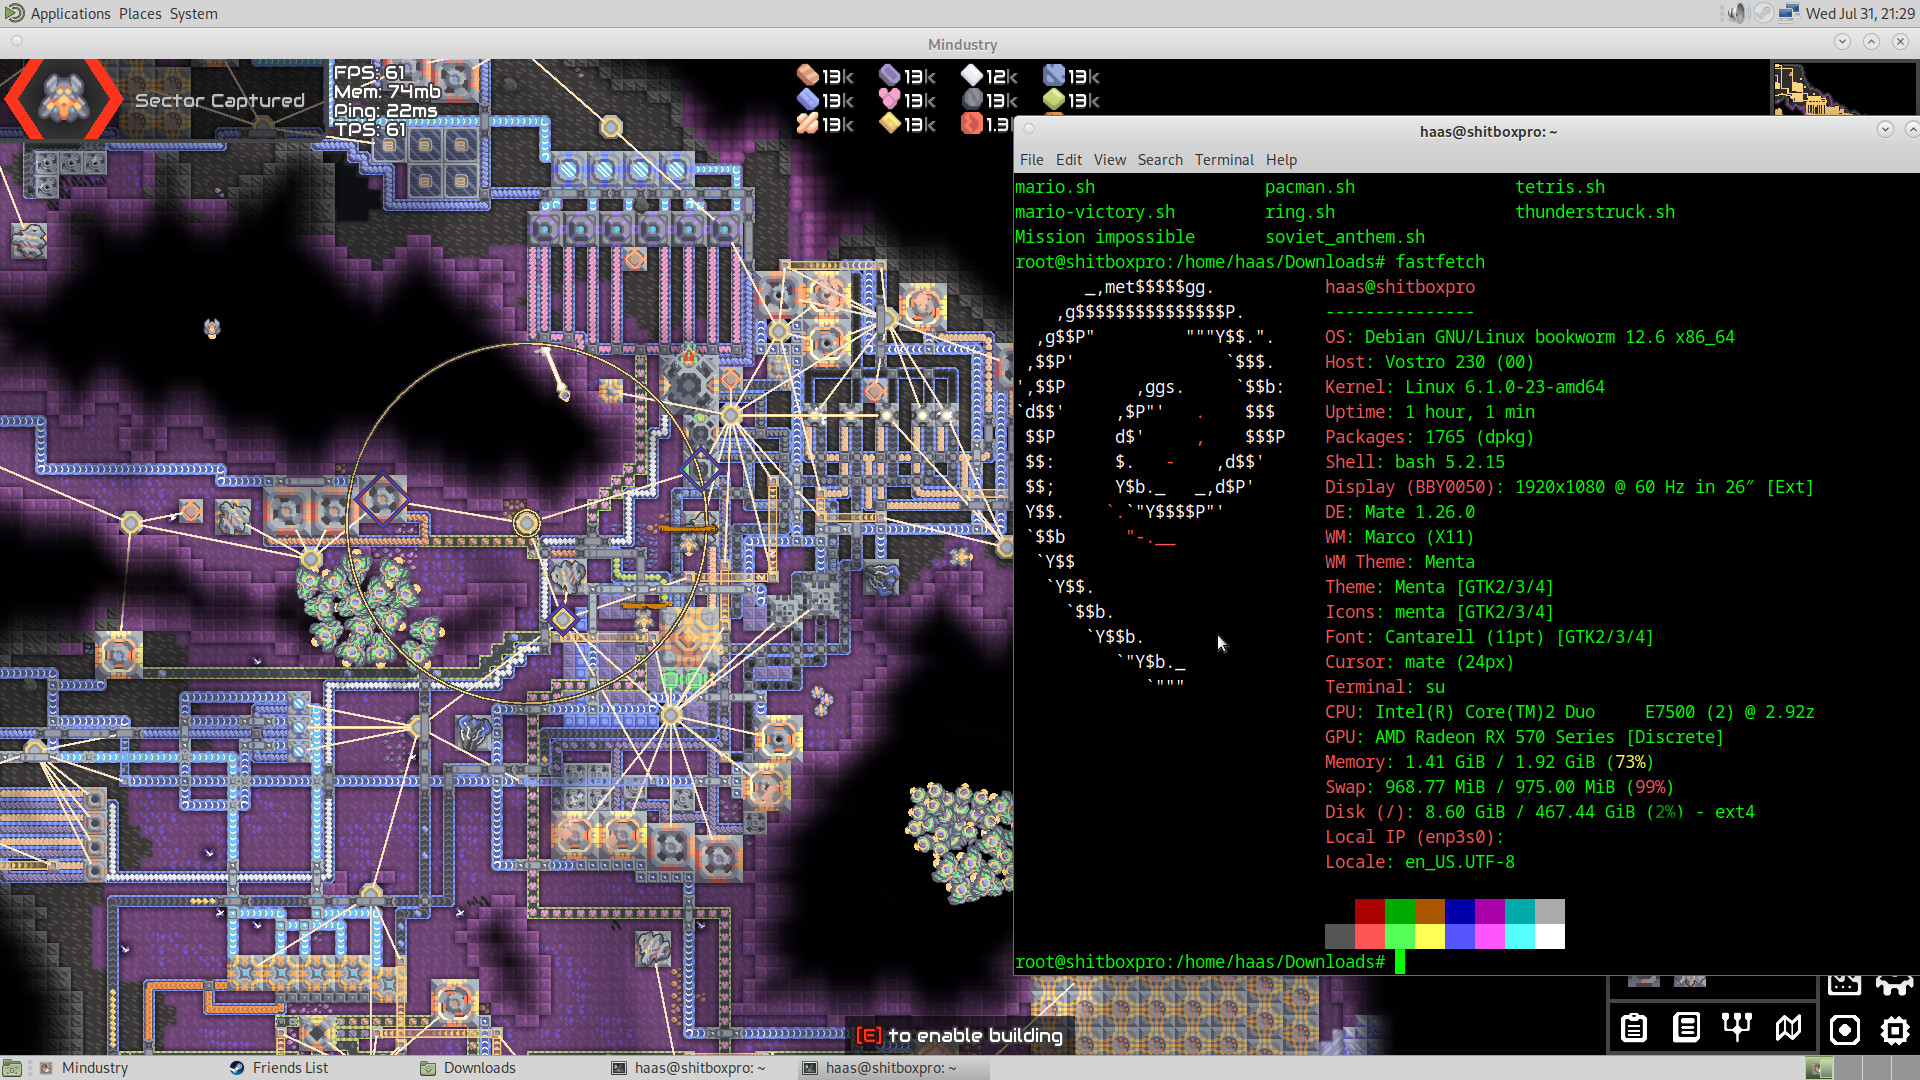Open the tech tree branching icon
The width and height of the screenshot is (1920, 1080).
coord(1737,1028)
